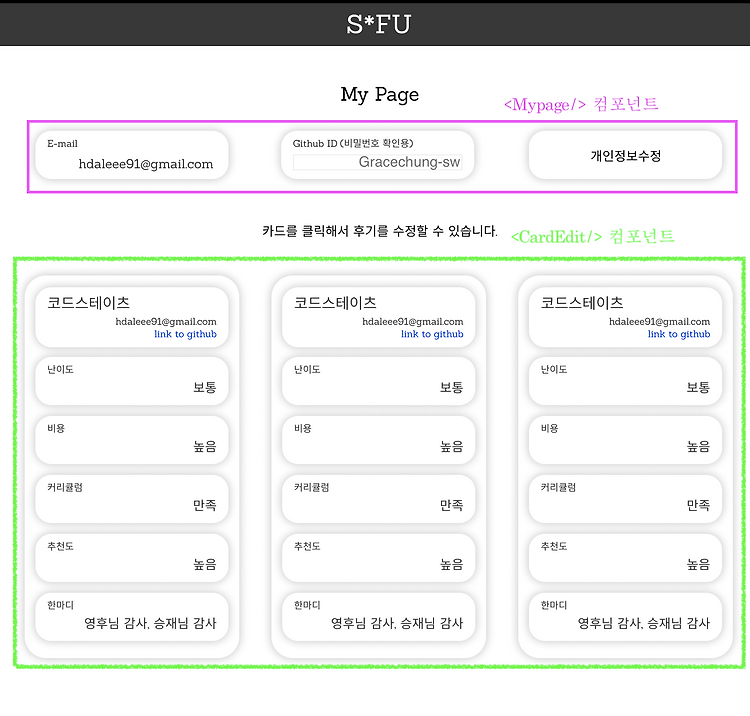Click the 코드스테이츠 title in left card
This screenshot has height=716, width=750.
[x=88, y=303]
